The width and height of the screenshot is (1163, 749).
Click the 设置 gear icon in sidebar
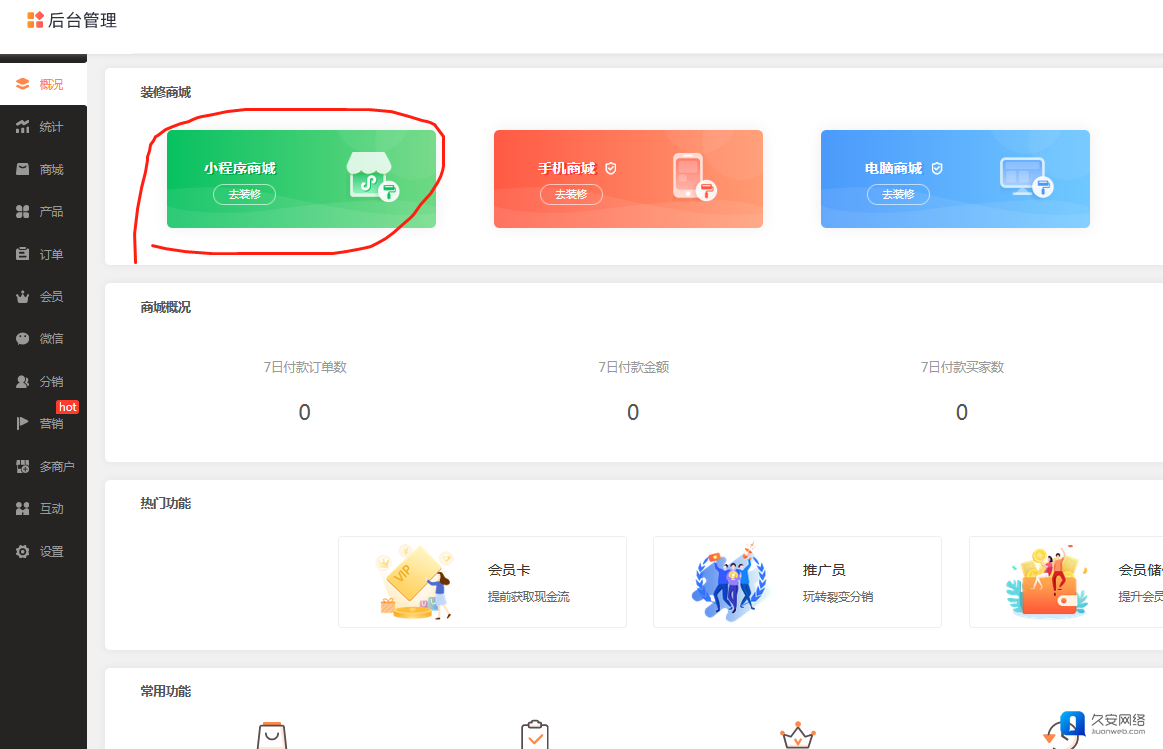click(22, 552)
